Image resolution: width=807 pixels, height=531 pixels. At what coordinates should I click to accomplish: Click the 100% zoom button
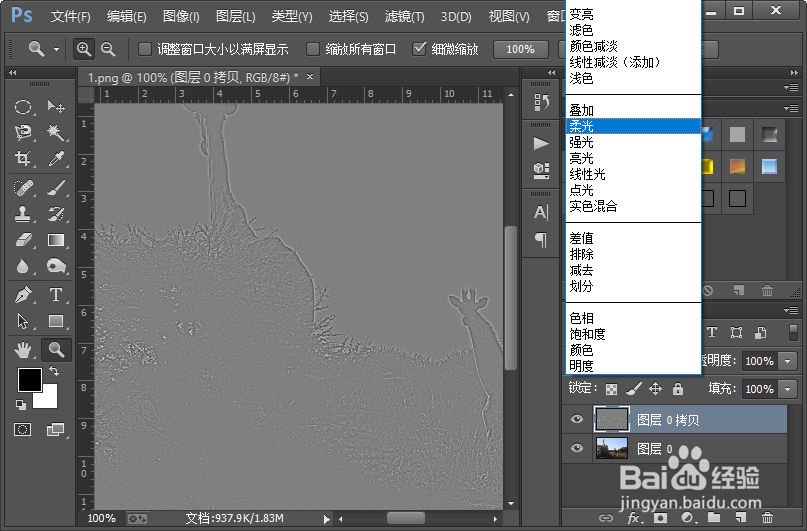pos(520,49)
